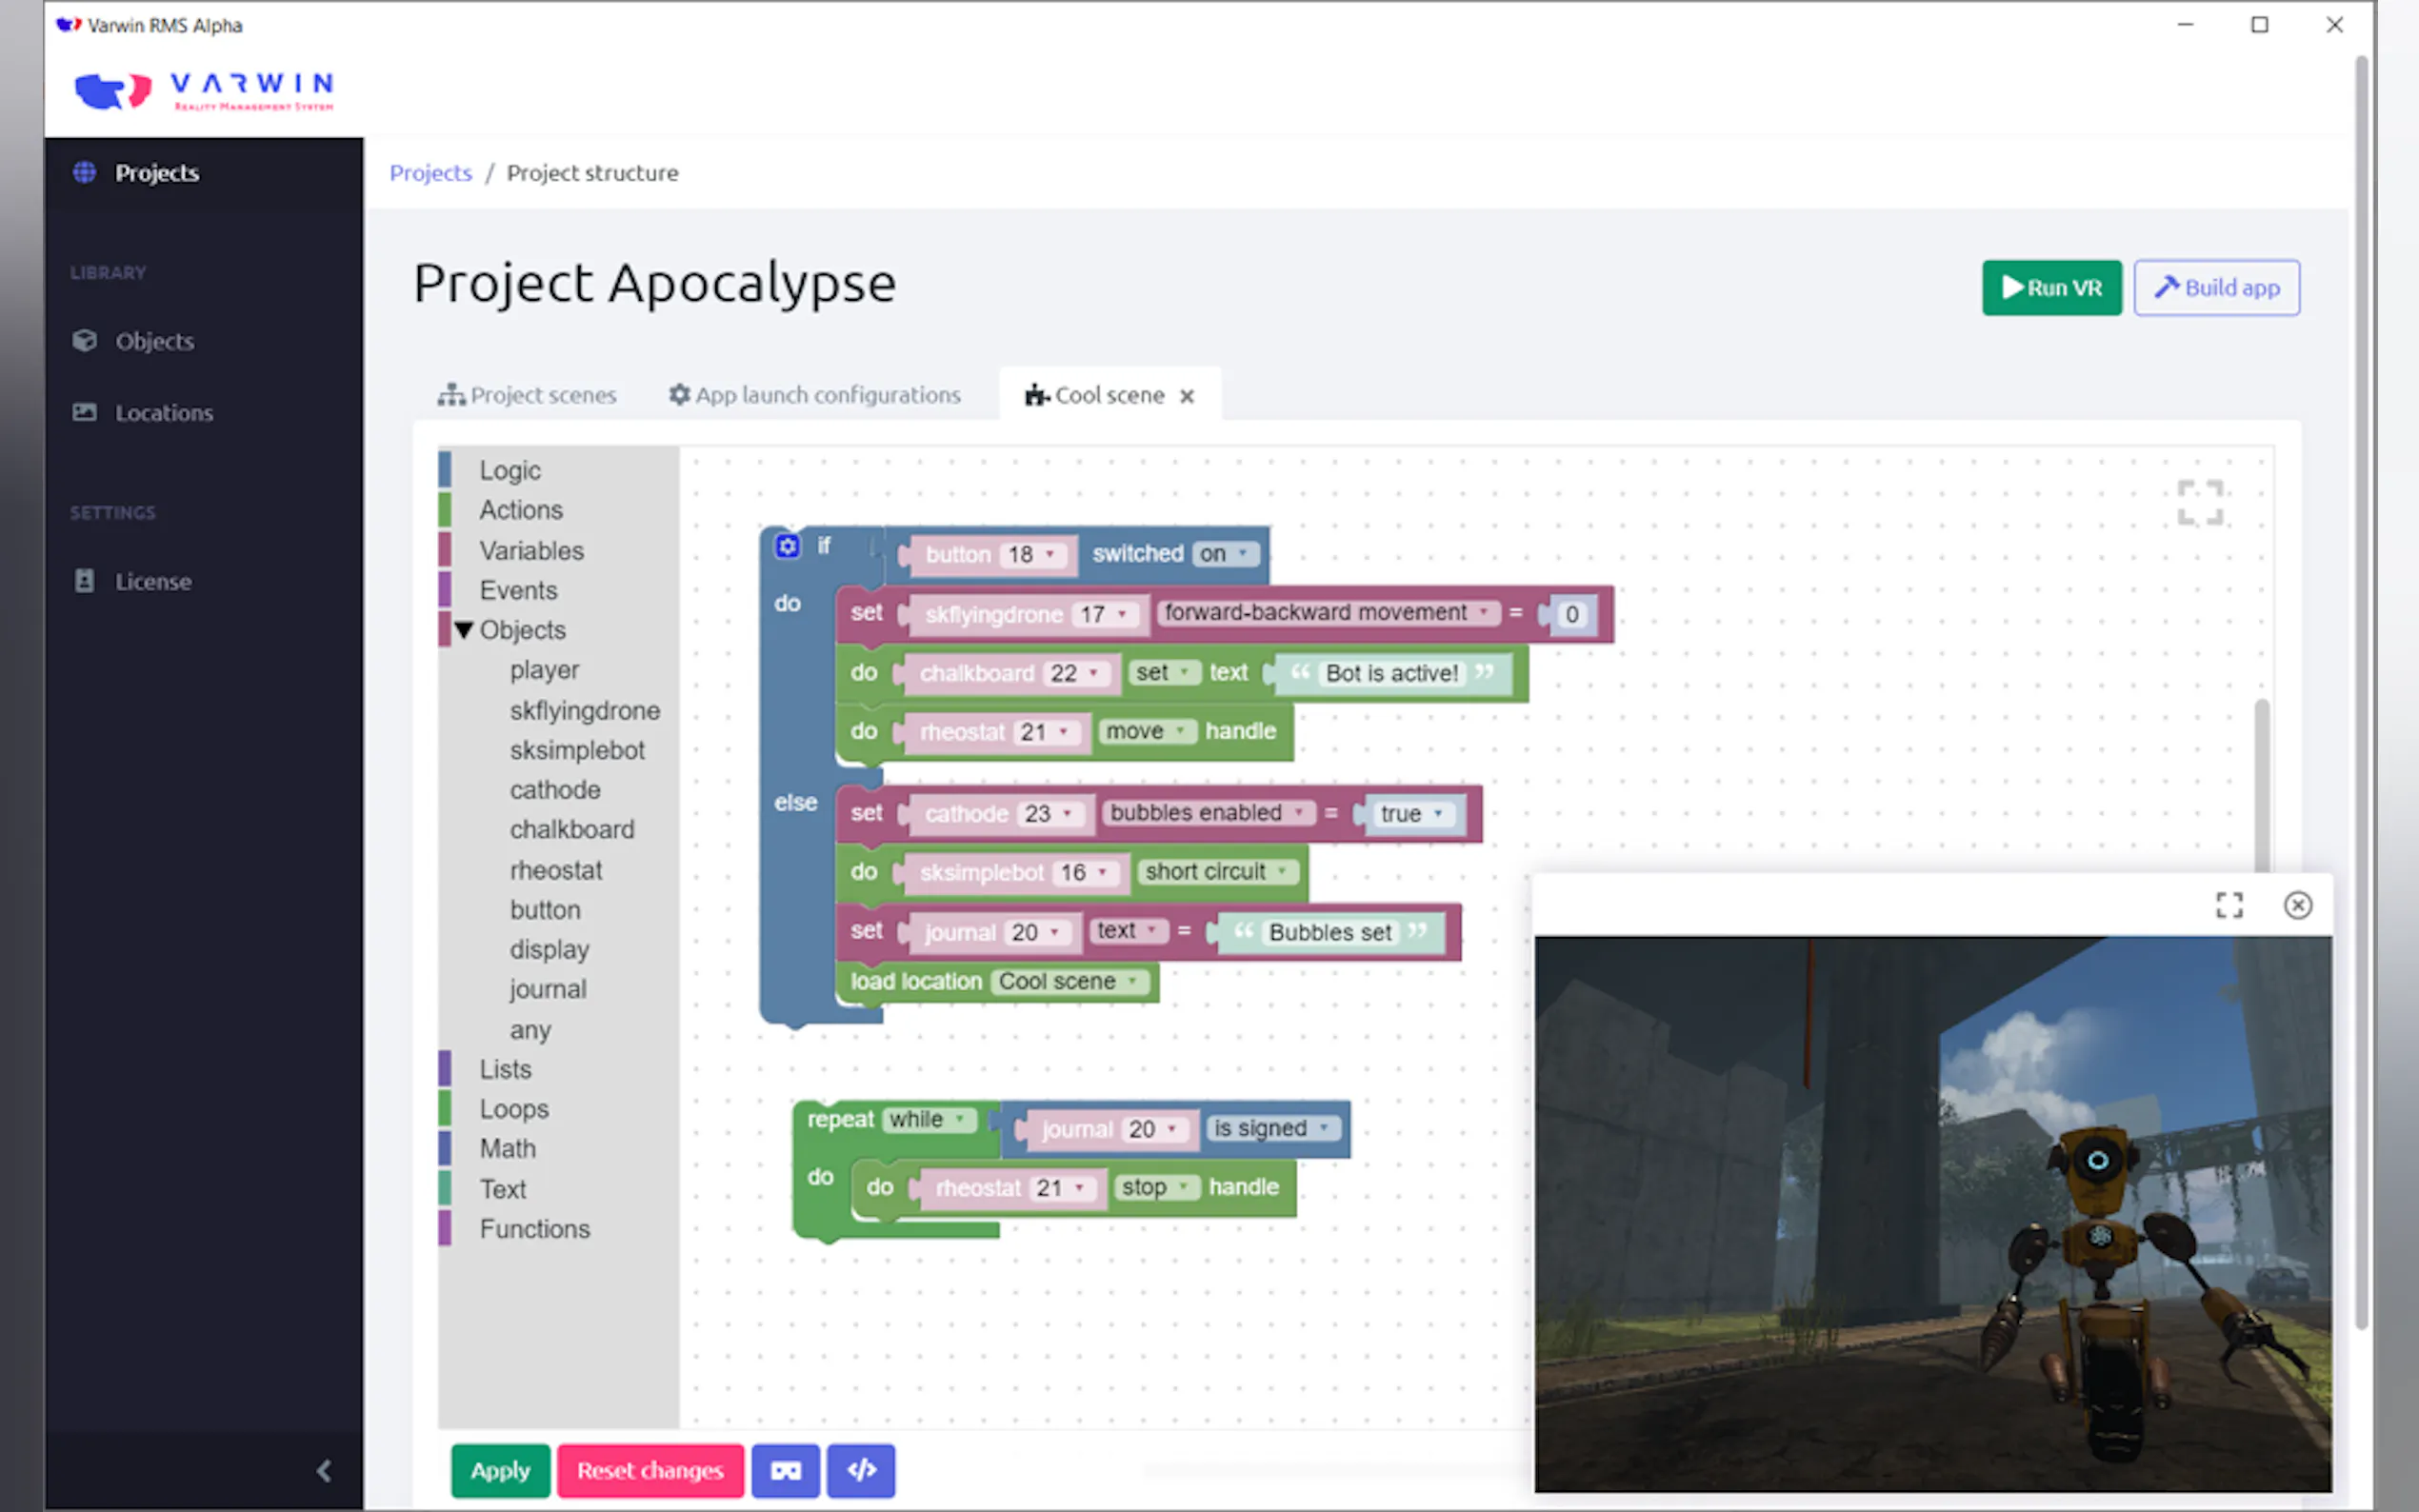Screen dimensions: 2419x1512
Task: Click the Run VR button
Action: coord(2051,288)
